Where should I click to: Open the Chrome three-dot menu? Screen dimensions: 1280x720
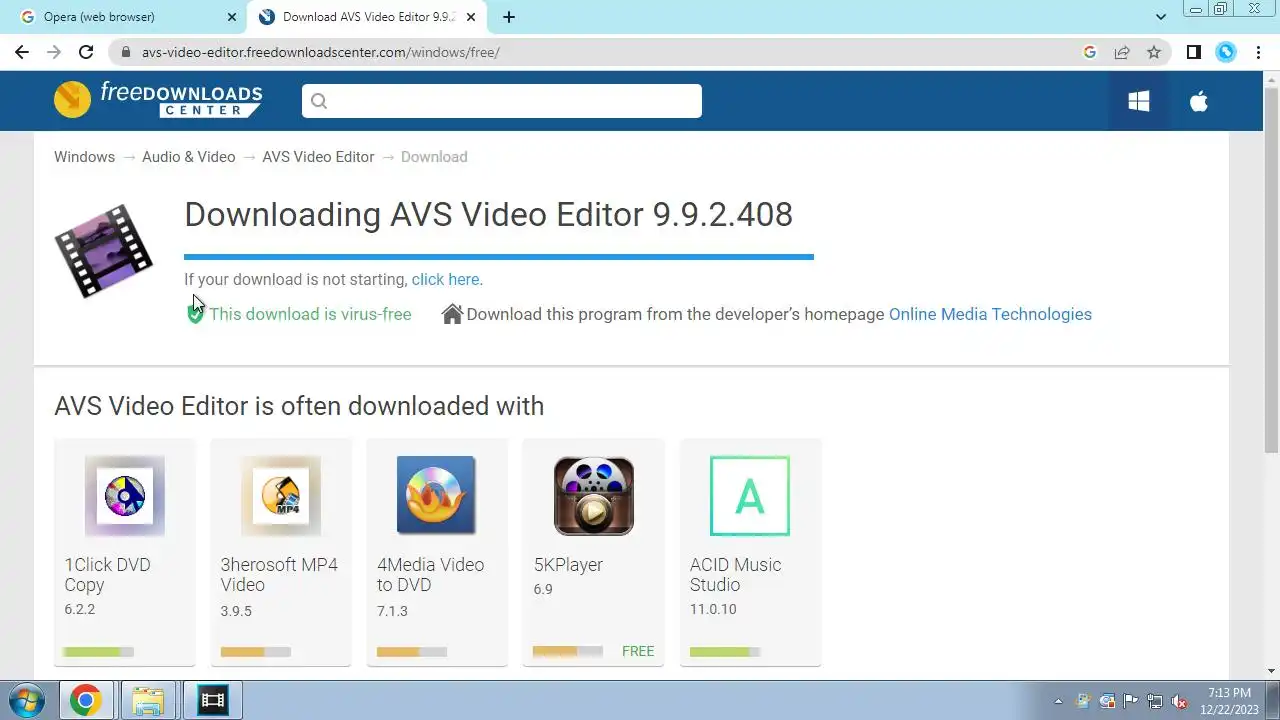1257,52
